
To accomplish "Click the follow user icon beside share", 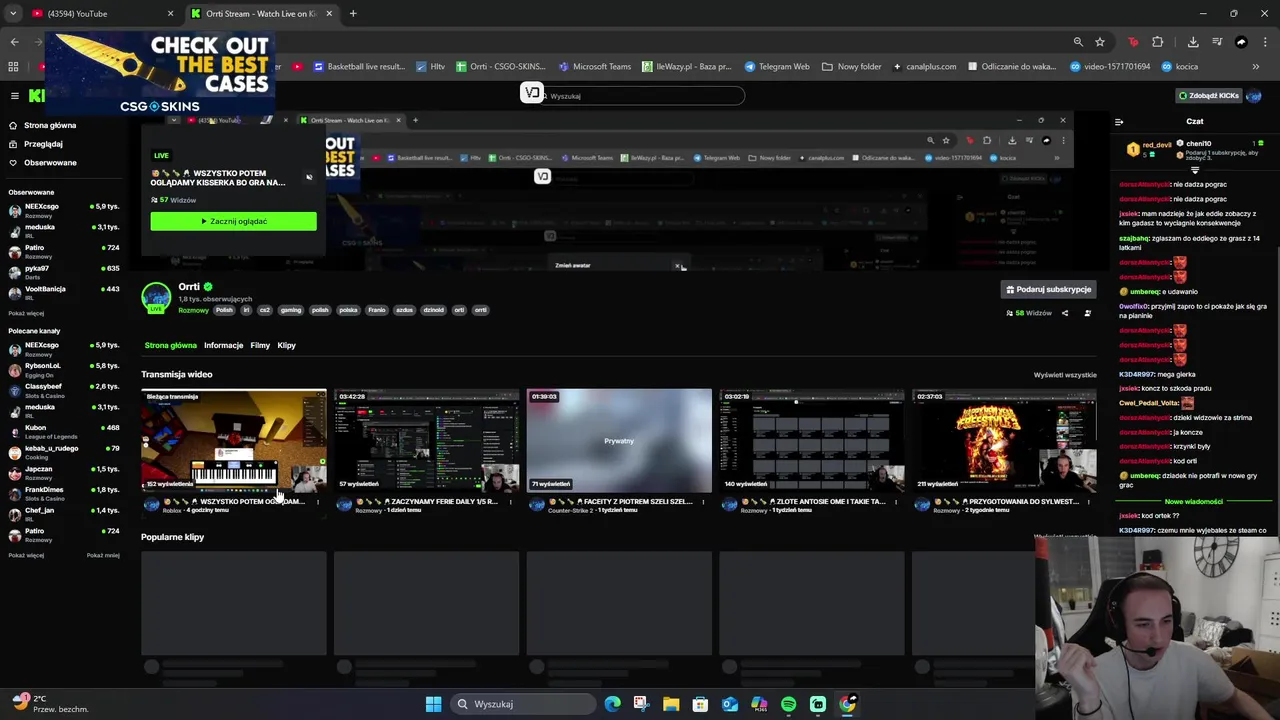I will 1087,313.
